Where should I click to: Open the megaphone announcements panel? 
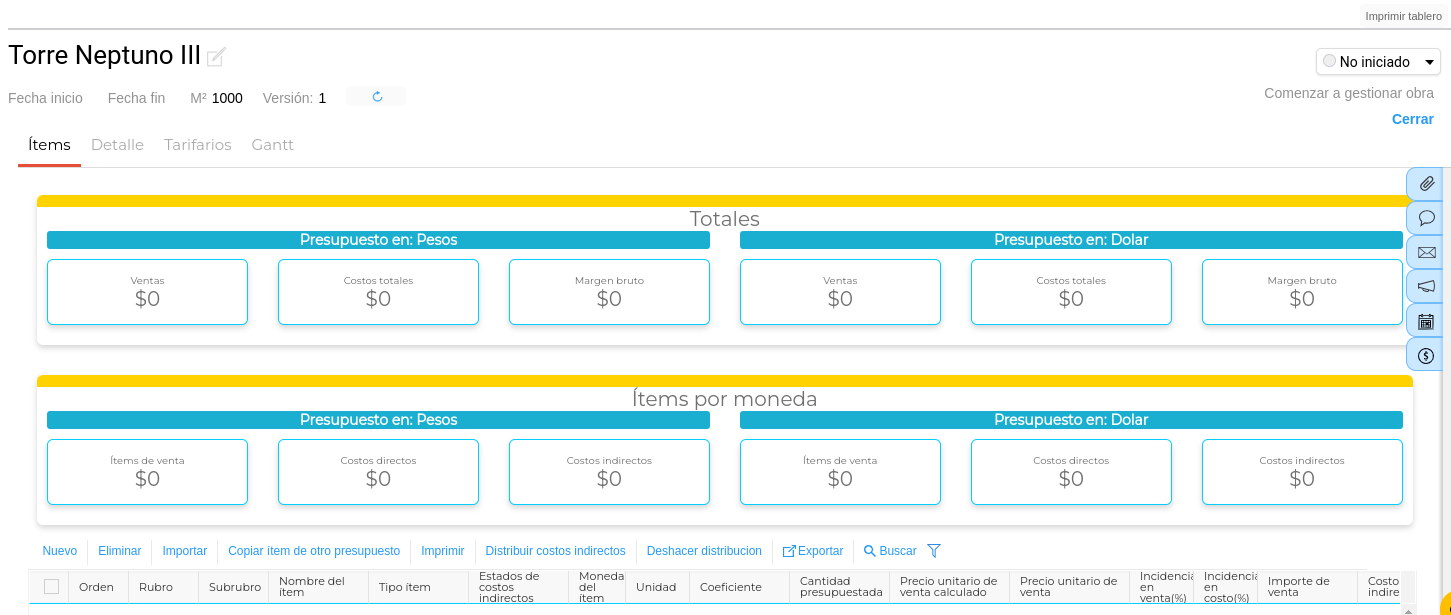tap(1426, 287)
